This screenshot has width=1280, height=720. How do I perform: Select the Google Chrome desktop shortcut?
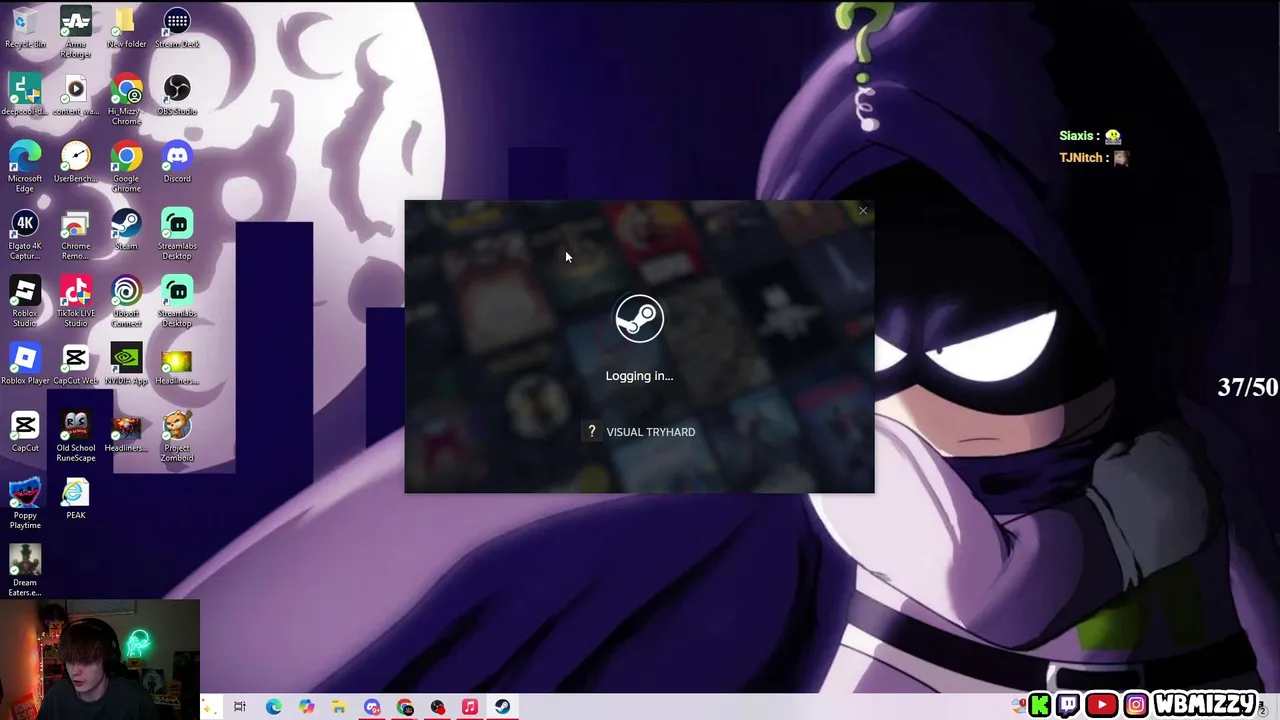[126, 166]
